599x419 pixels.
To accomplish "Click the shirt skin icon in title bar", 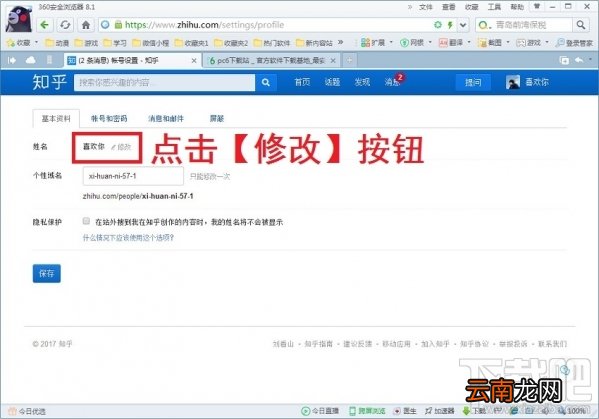I will (x=536, y=6).
